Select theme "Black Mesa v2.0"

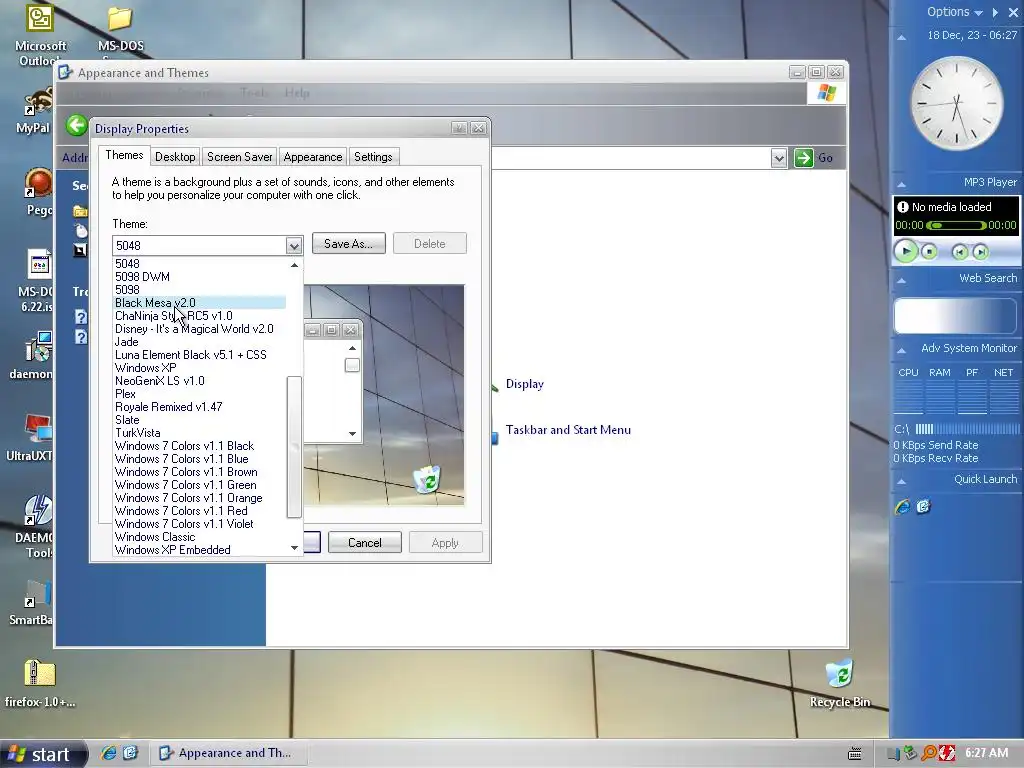click(x=199, y=303)
